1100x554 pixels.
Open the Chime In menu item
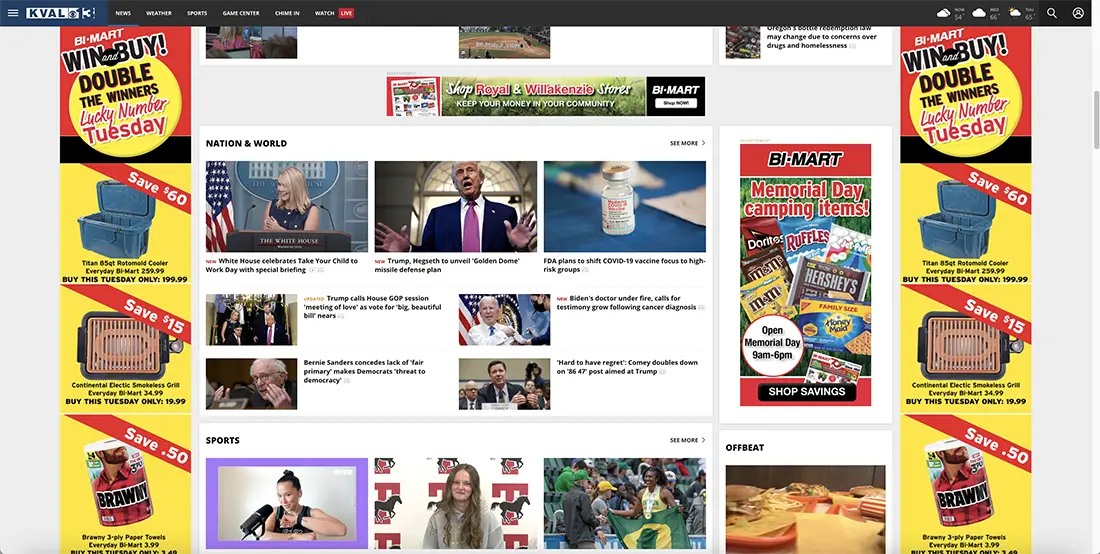click(287, 13)
